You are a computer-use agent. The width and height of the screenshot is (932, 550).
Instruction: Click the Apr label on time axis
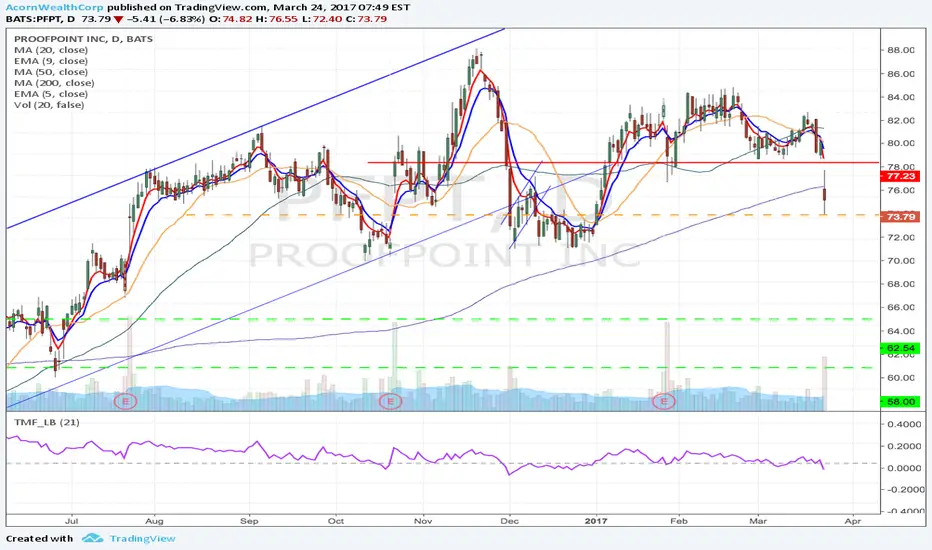pyautogui.click(x=853, y=521)
